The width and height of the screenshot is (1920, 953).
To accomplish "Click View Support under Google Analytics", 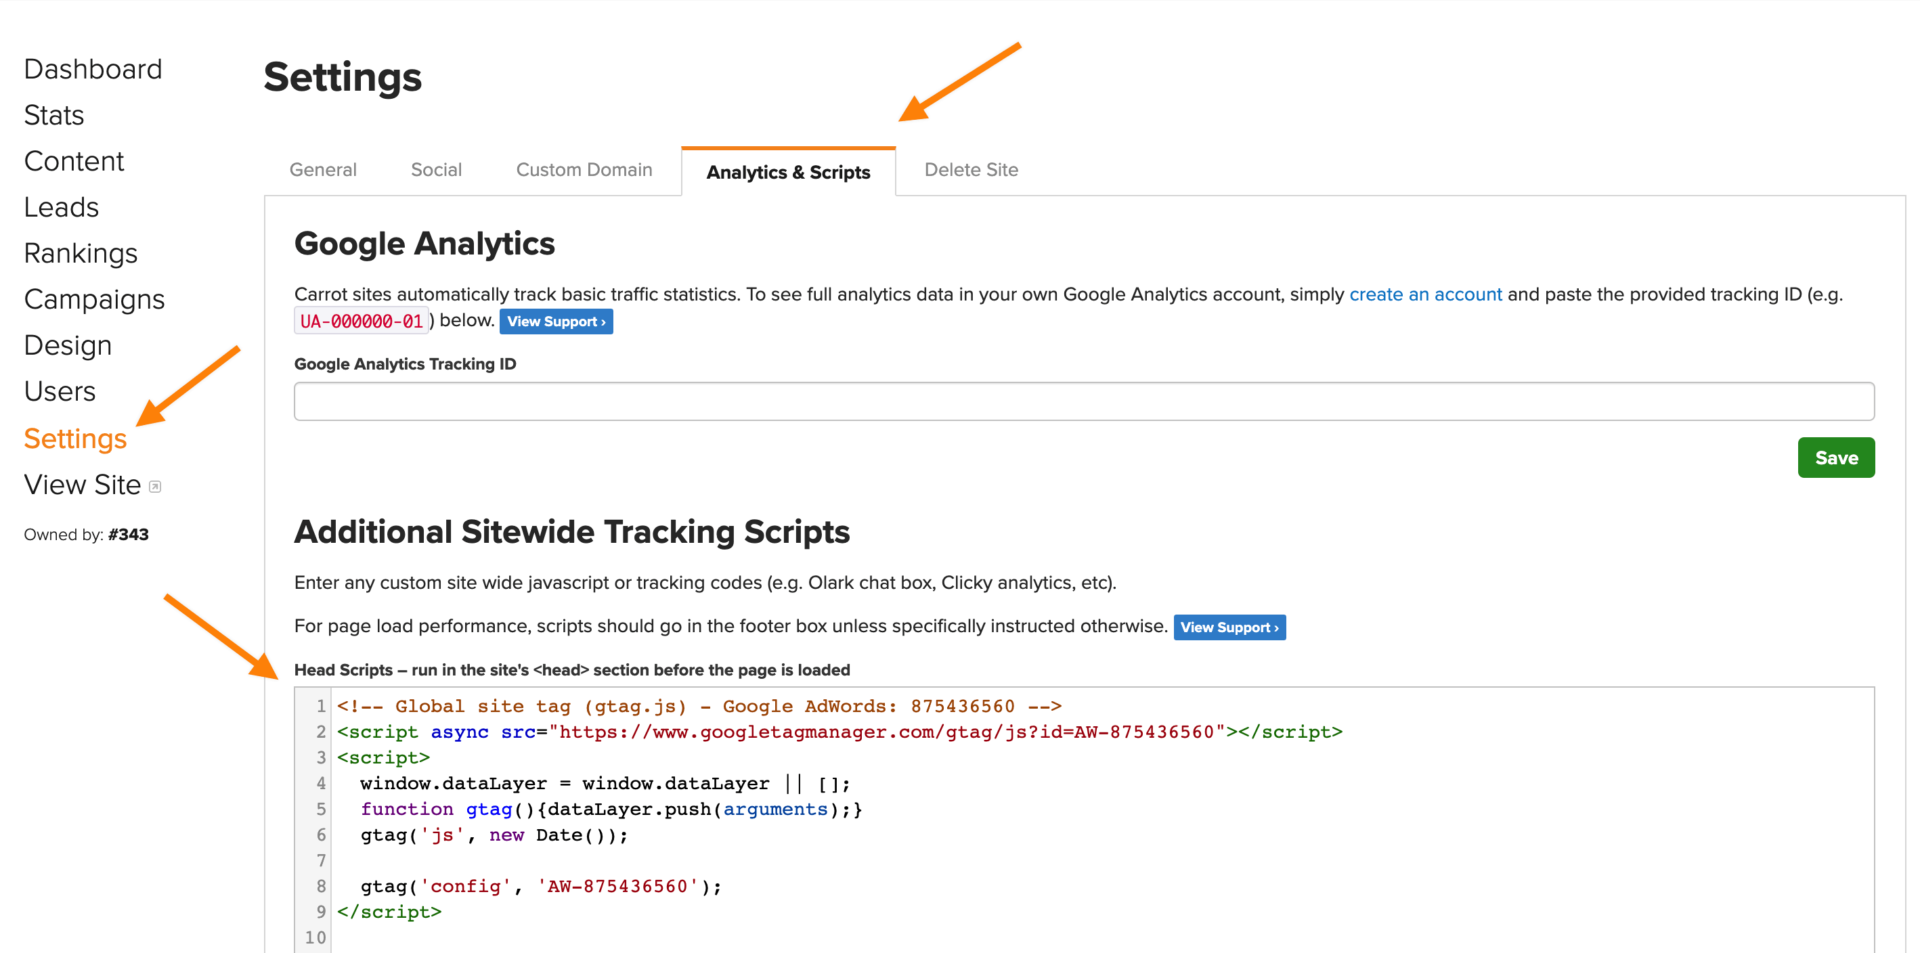I will (556, 321).
